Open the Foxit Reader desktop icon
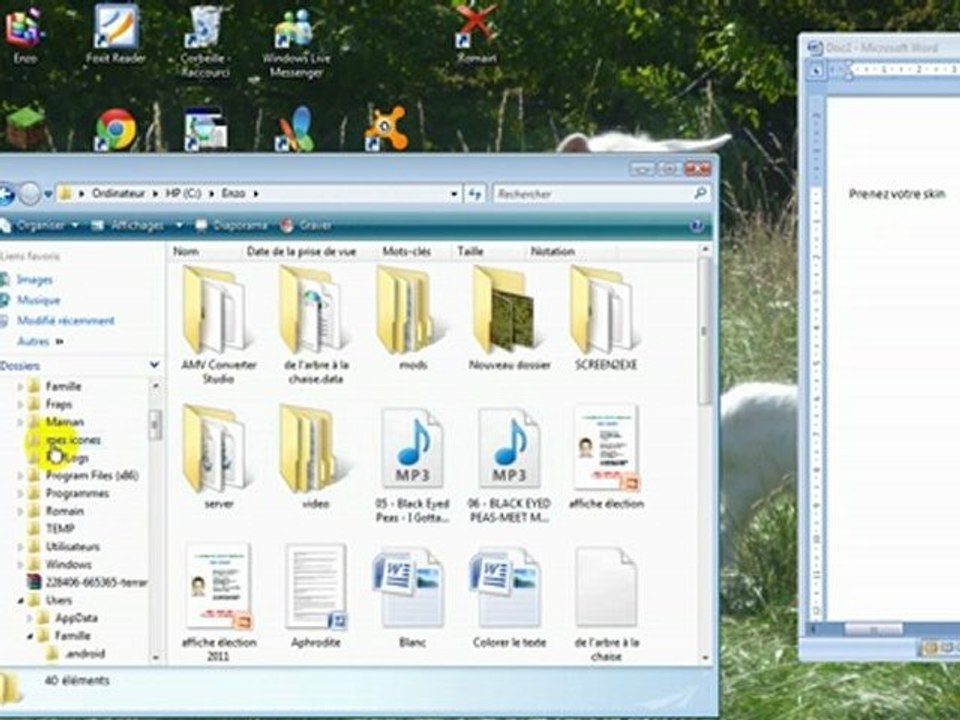960x720 pixels. 116,34
